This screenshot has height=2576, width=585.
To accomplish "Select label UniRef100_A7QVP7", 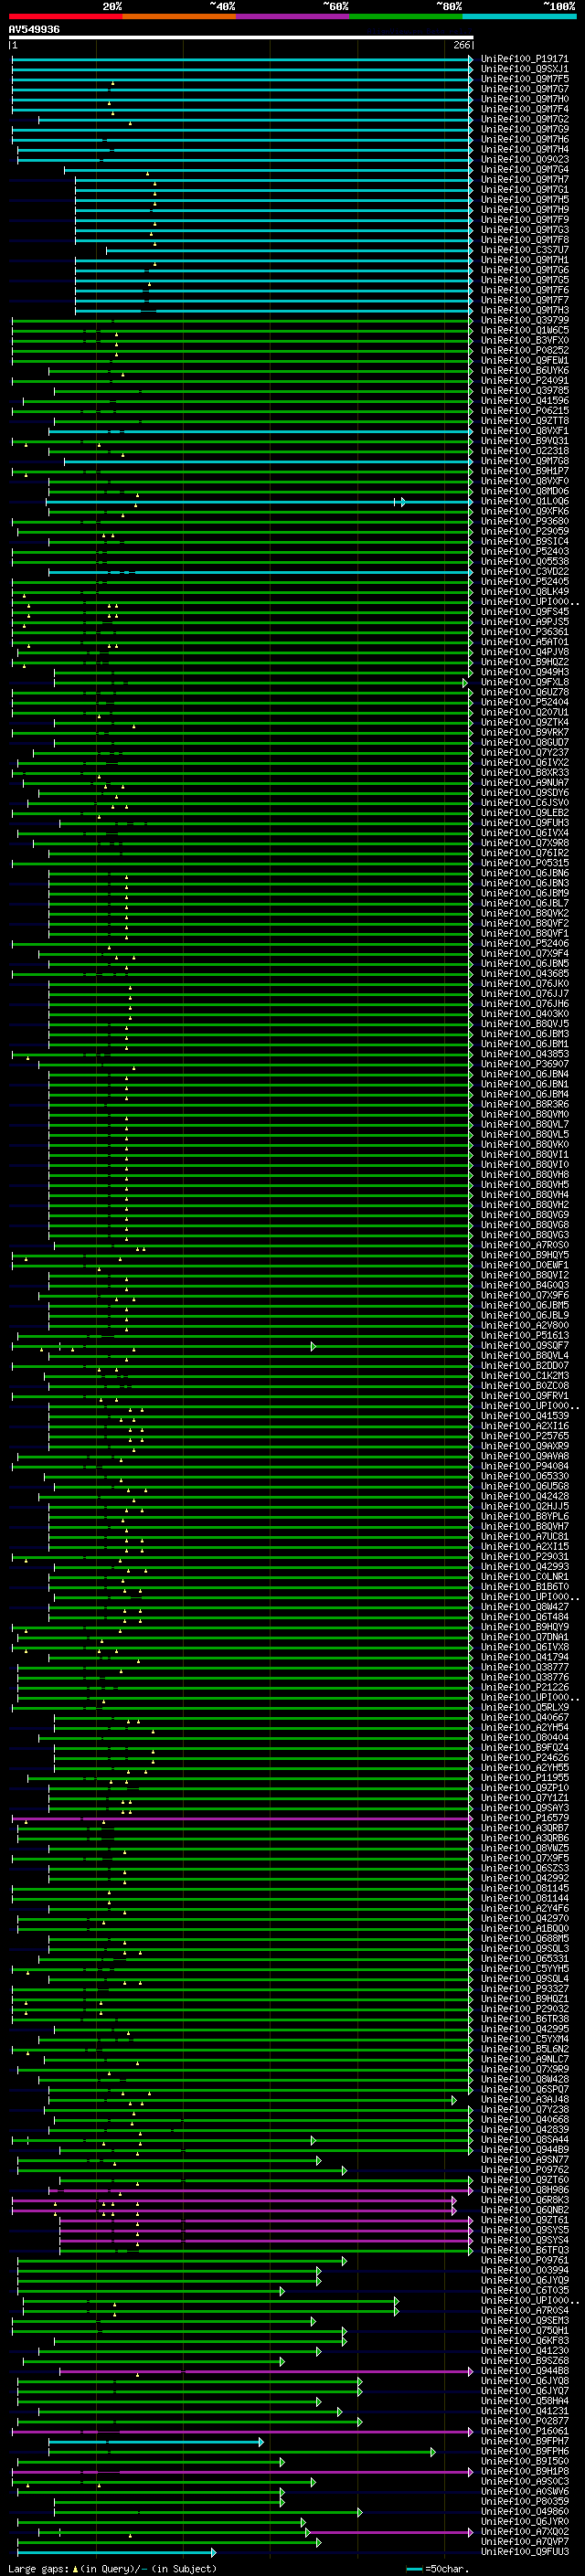I will point(525,2541).
